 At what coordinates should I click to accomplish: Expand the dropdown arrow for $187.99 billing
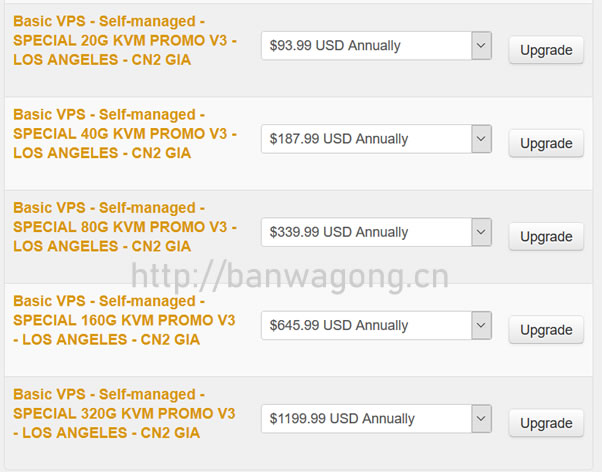click(x=481, y=139)
